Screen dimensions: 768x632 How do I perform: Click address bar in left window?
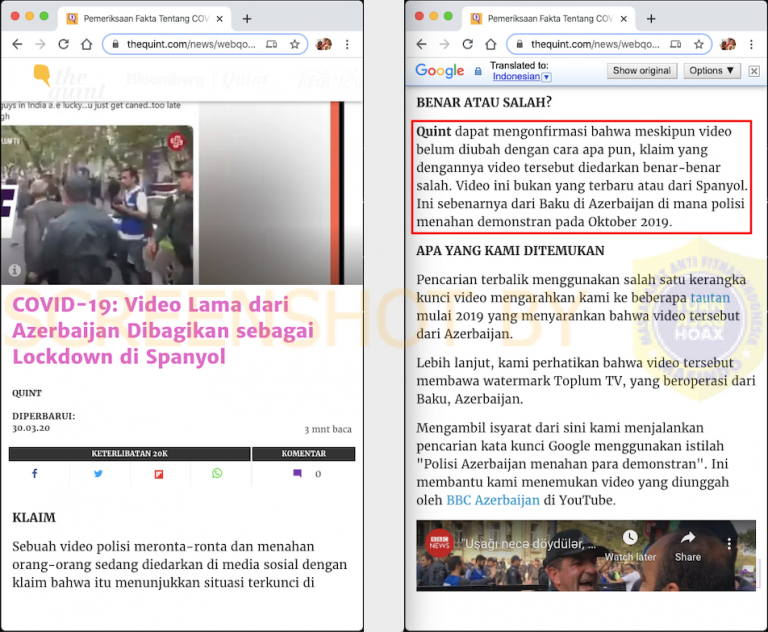pyautogui.click(x=205, y=45)
